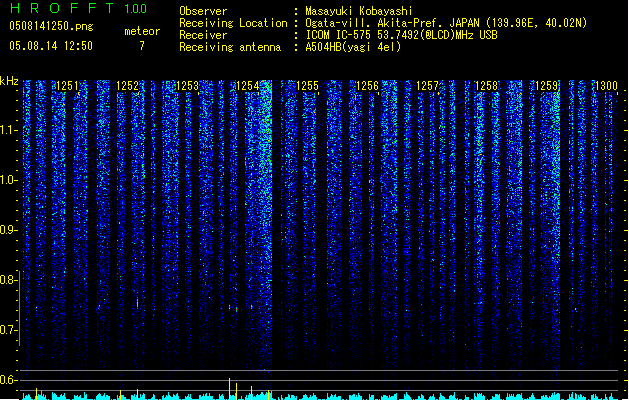The height and width of the screenshot is (400, 629).
Task: Click the 1251 time marker
Action: point(67,86)
